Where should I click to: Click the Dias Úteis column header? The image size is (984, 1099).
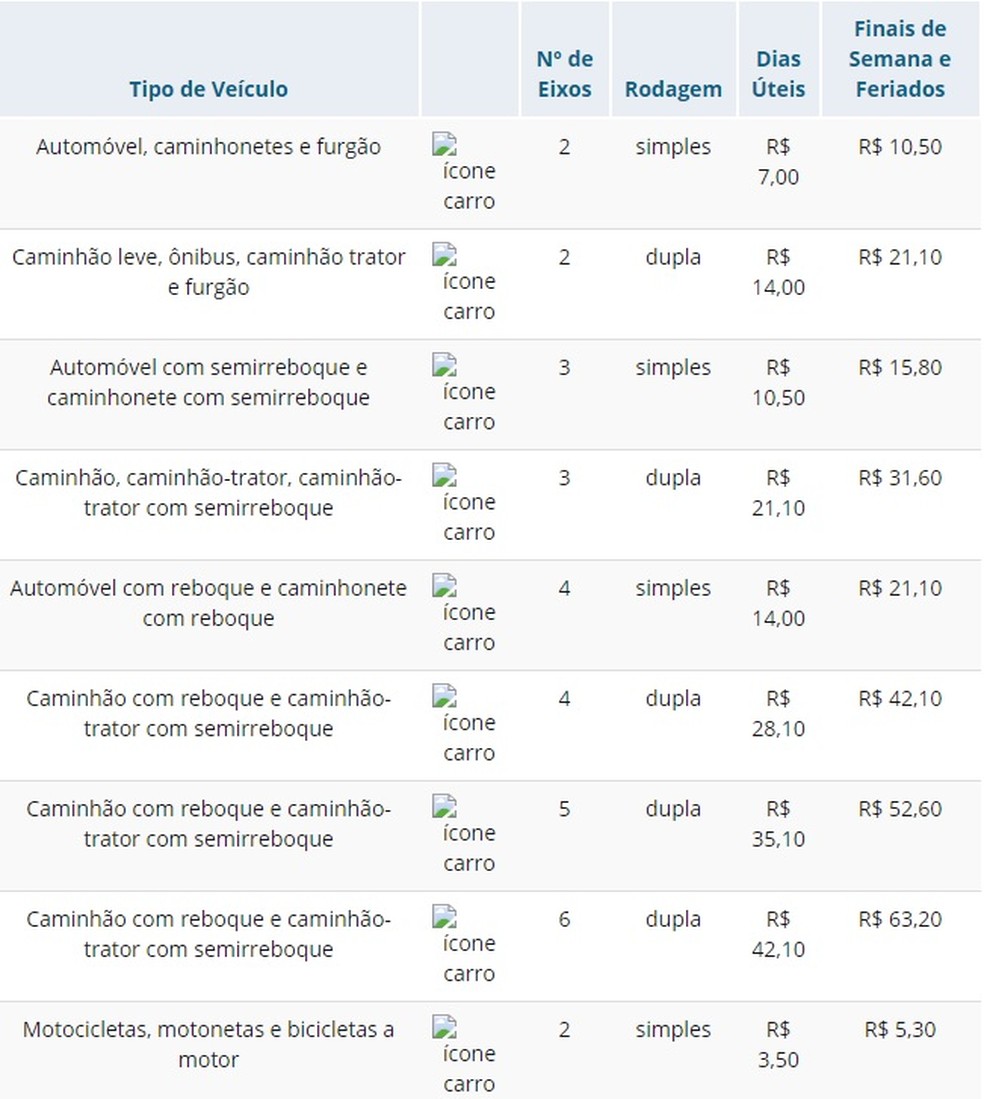[x=778, y=74]
